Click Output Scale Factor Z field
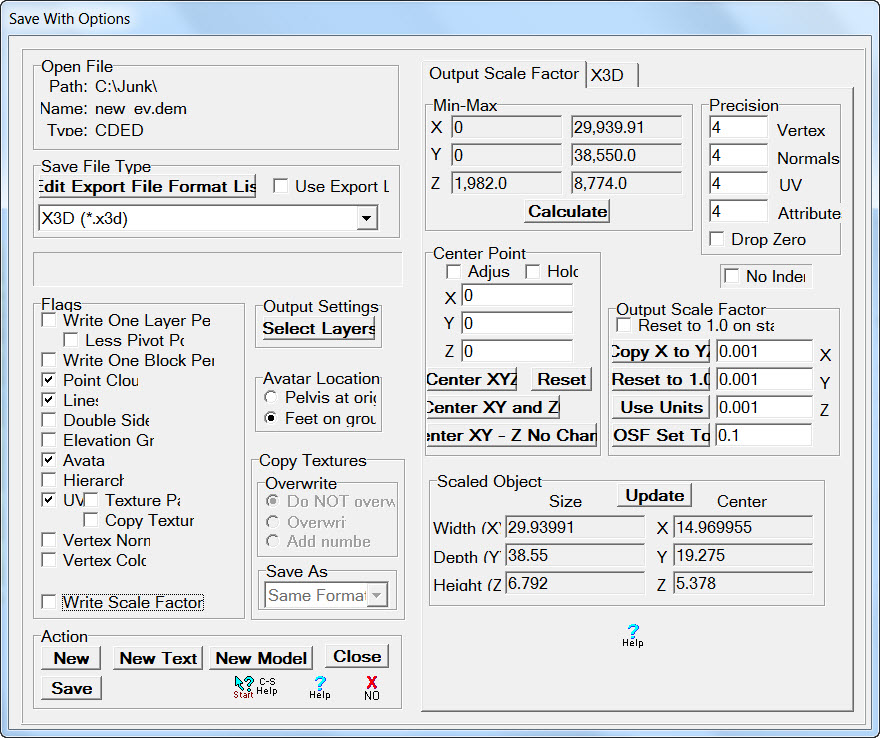 point(764,407)
